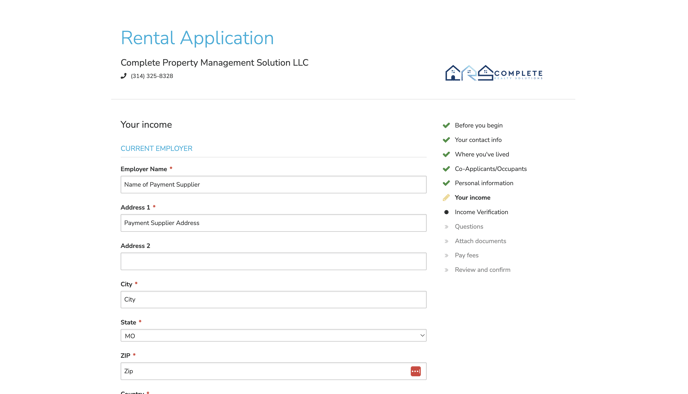Click the bullet beside Income Verification

446,212
